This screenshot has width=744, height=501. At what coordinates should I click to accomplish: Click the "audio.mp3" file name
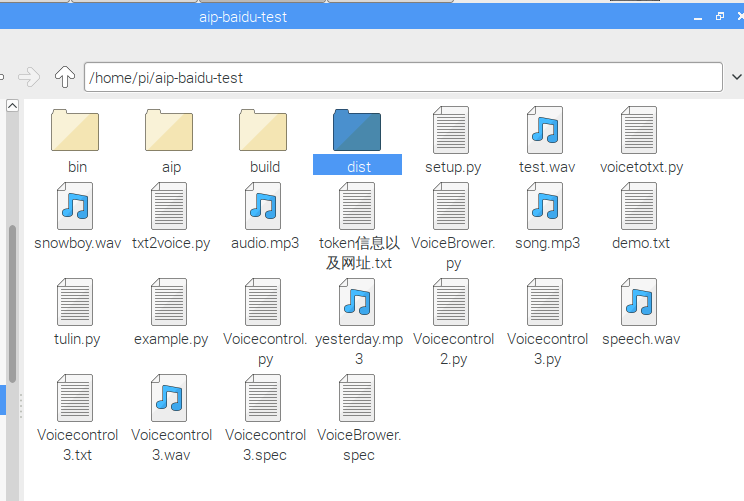[x=265, y=243]
